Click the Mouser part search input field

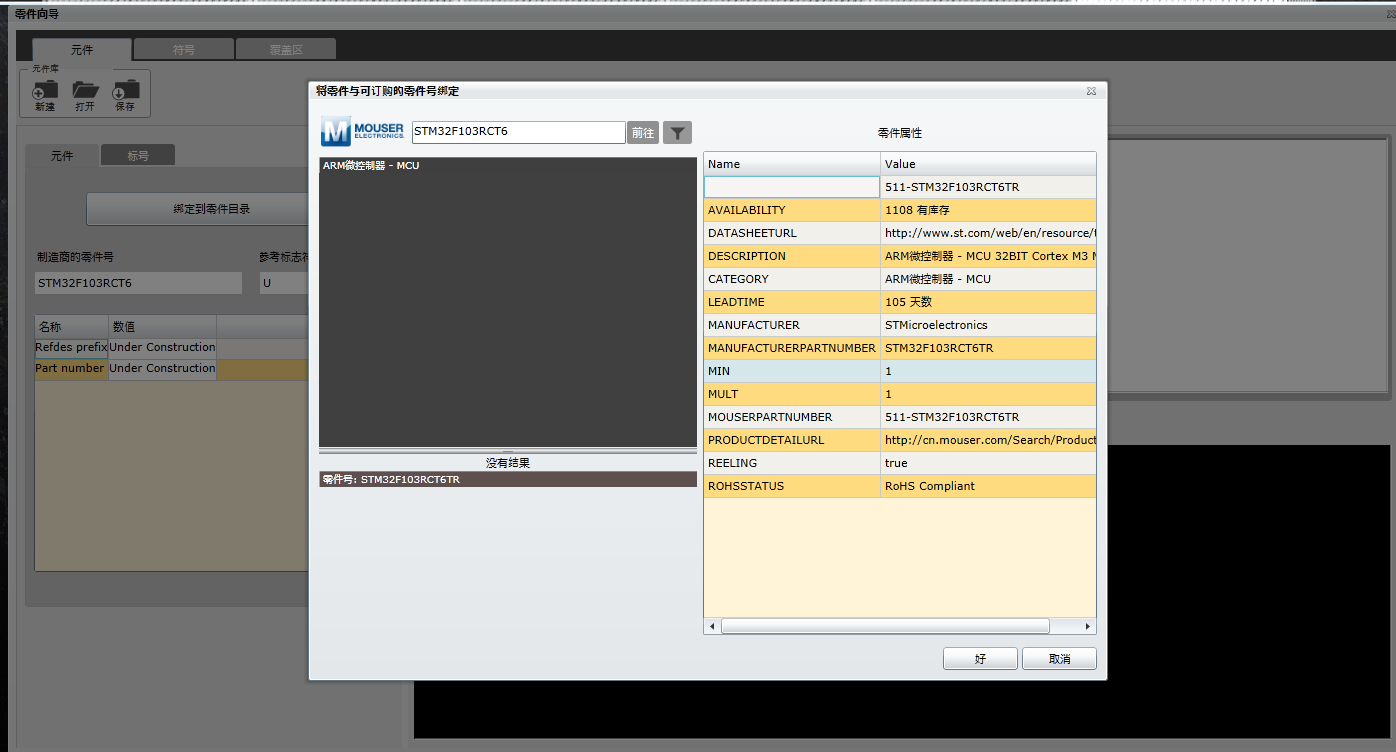tap(518, 132)
